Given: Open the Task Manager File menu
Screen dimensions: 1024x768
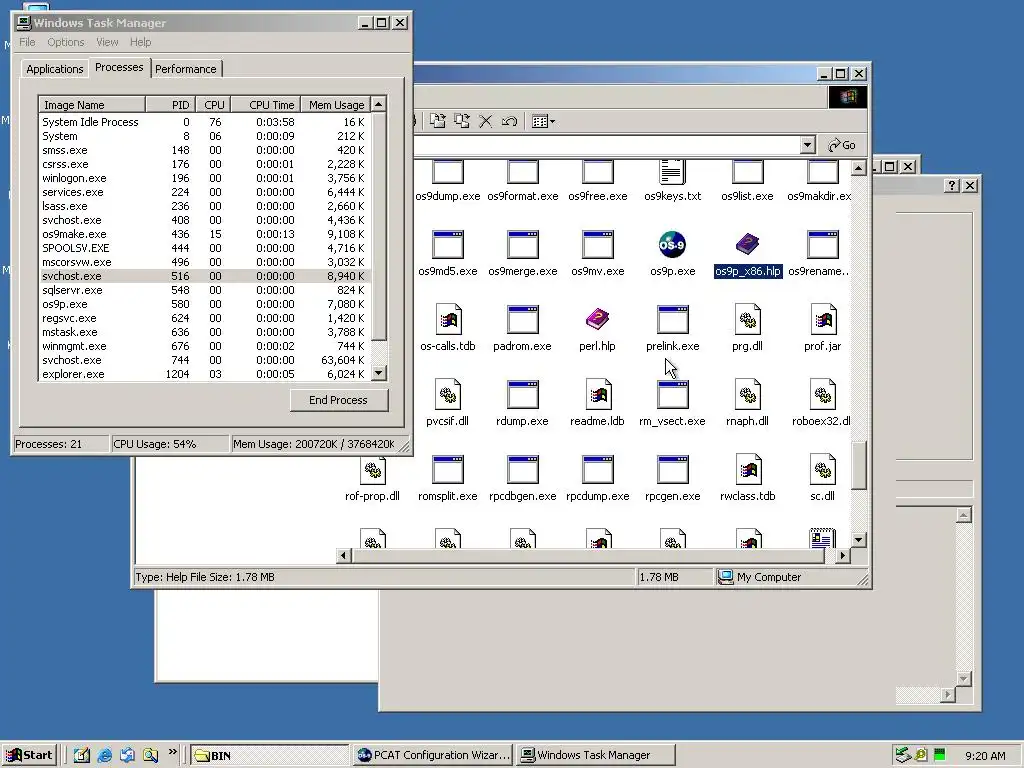Looking at the screenshot, I should point(27,42).
